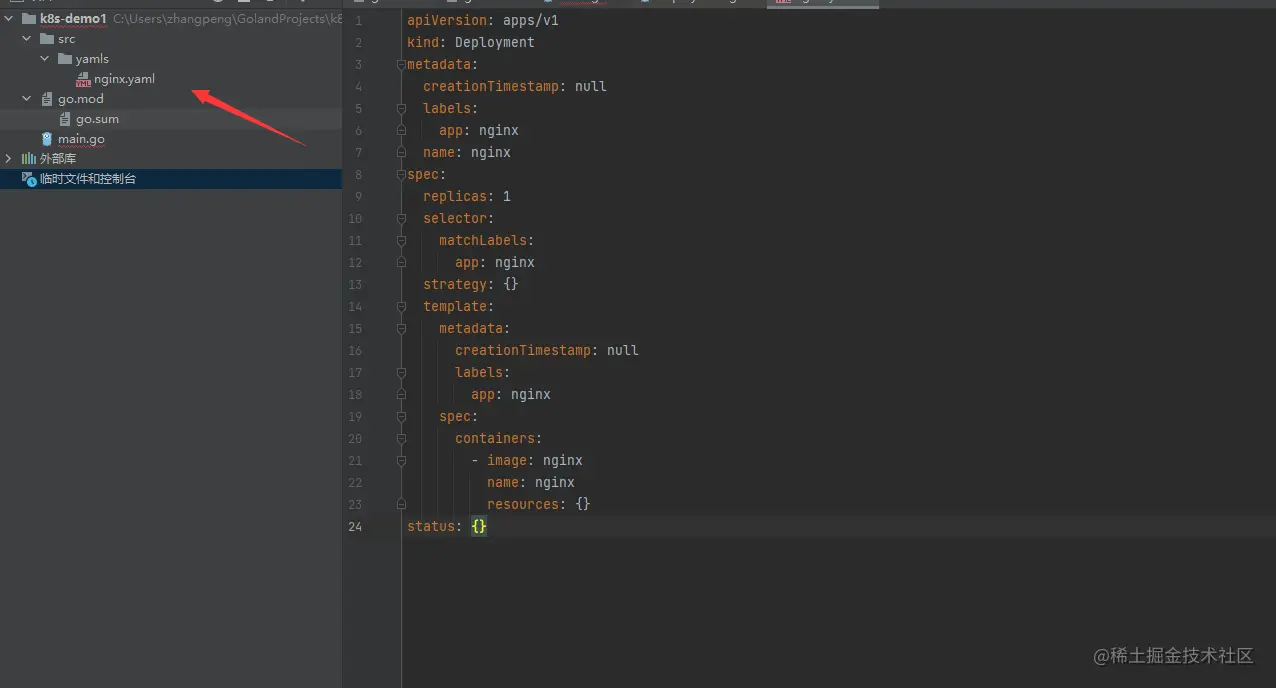Click the src folder icon
This screenshot has width=1276, height=688.
click(47, 39)
